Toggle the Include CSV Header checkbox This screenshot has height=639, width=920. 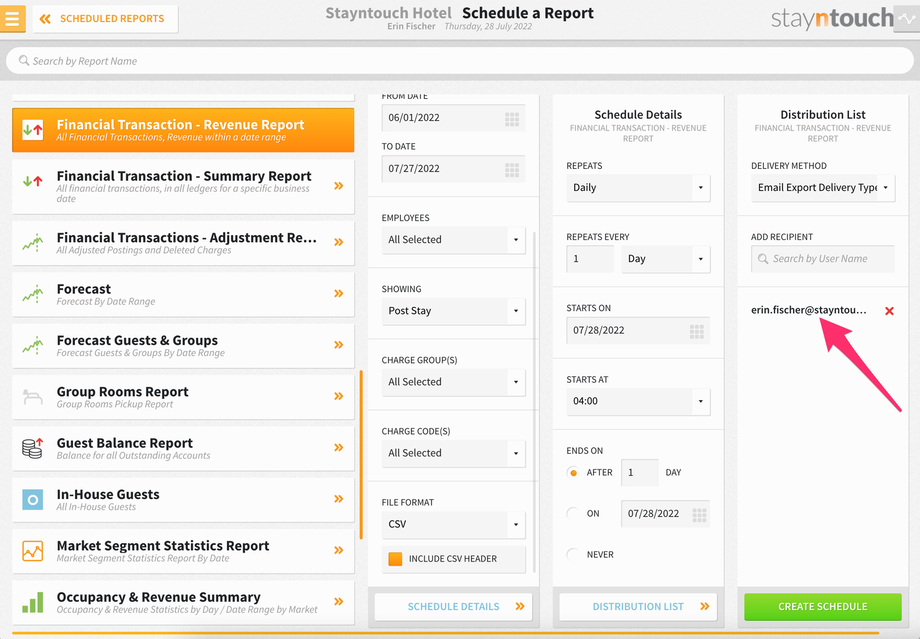395,559
